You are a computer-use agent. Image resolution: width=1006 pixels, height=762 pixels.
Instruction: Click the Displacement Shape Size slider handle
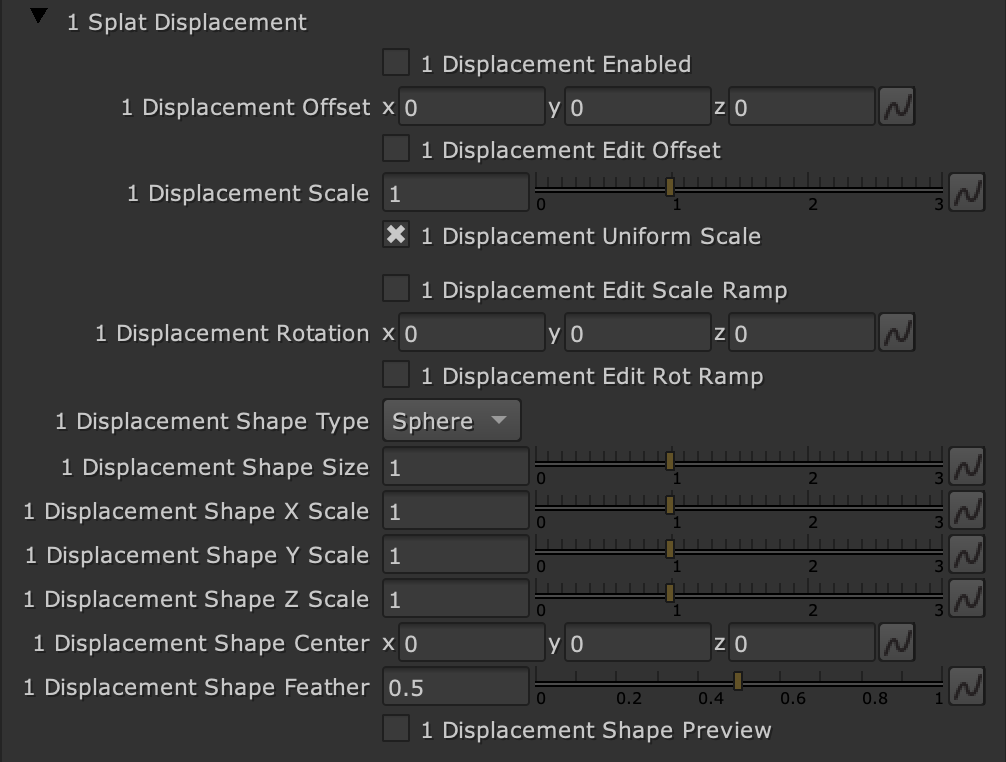[670, 461]
